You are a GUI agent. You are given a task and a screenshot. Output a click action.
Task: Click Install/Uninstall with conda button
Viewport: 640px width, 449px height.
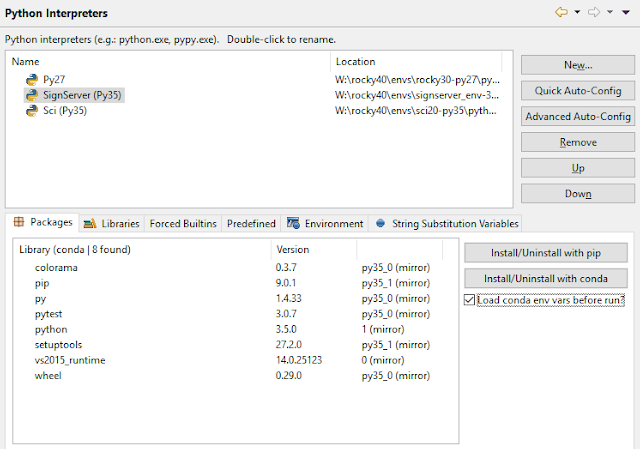(546, 278)
